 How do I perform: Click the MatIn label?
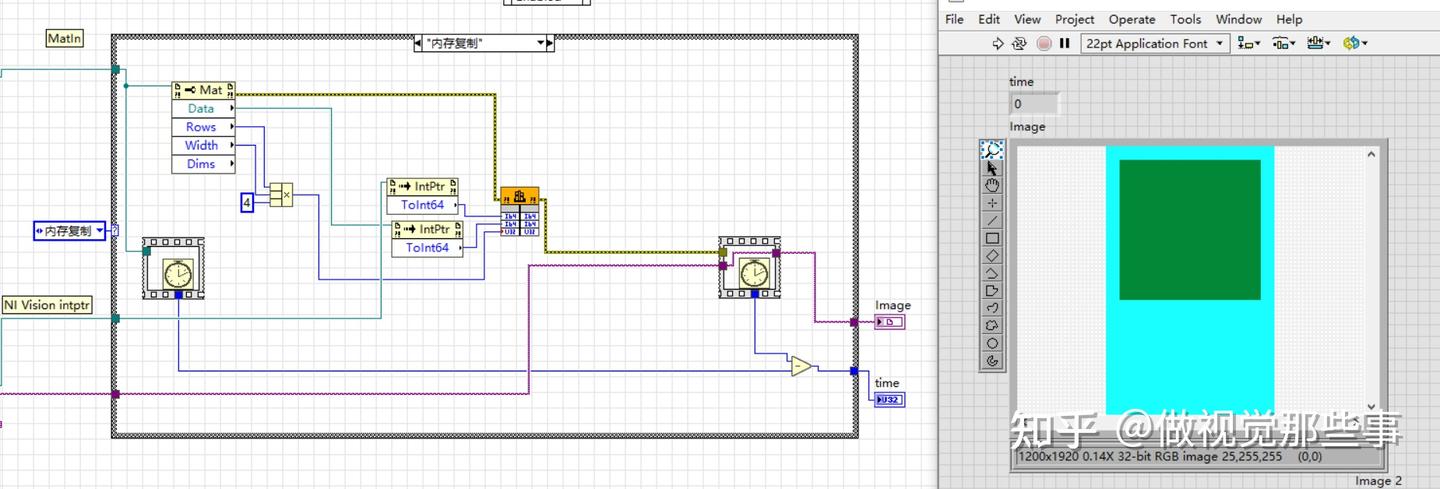click(x=65, y=39)
